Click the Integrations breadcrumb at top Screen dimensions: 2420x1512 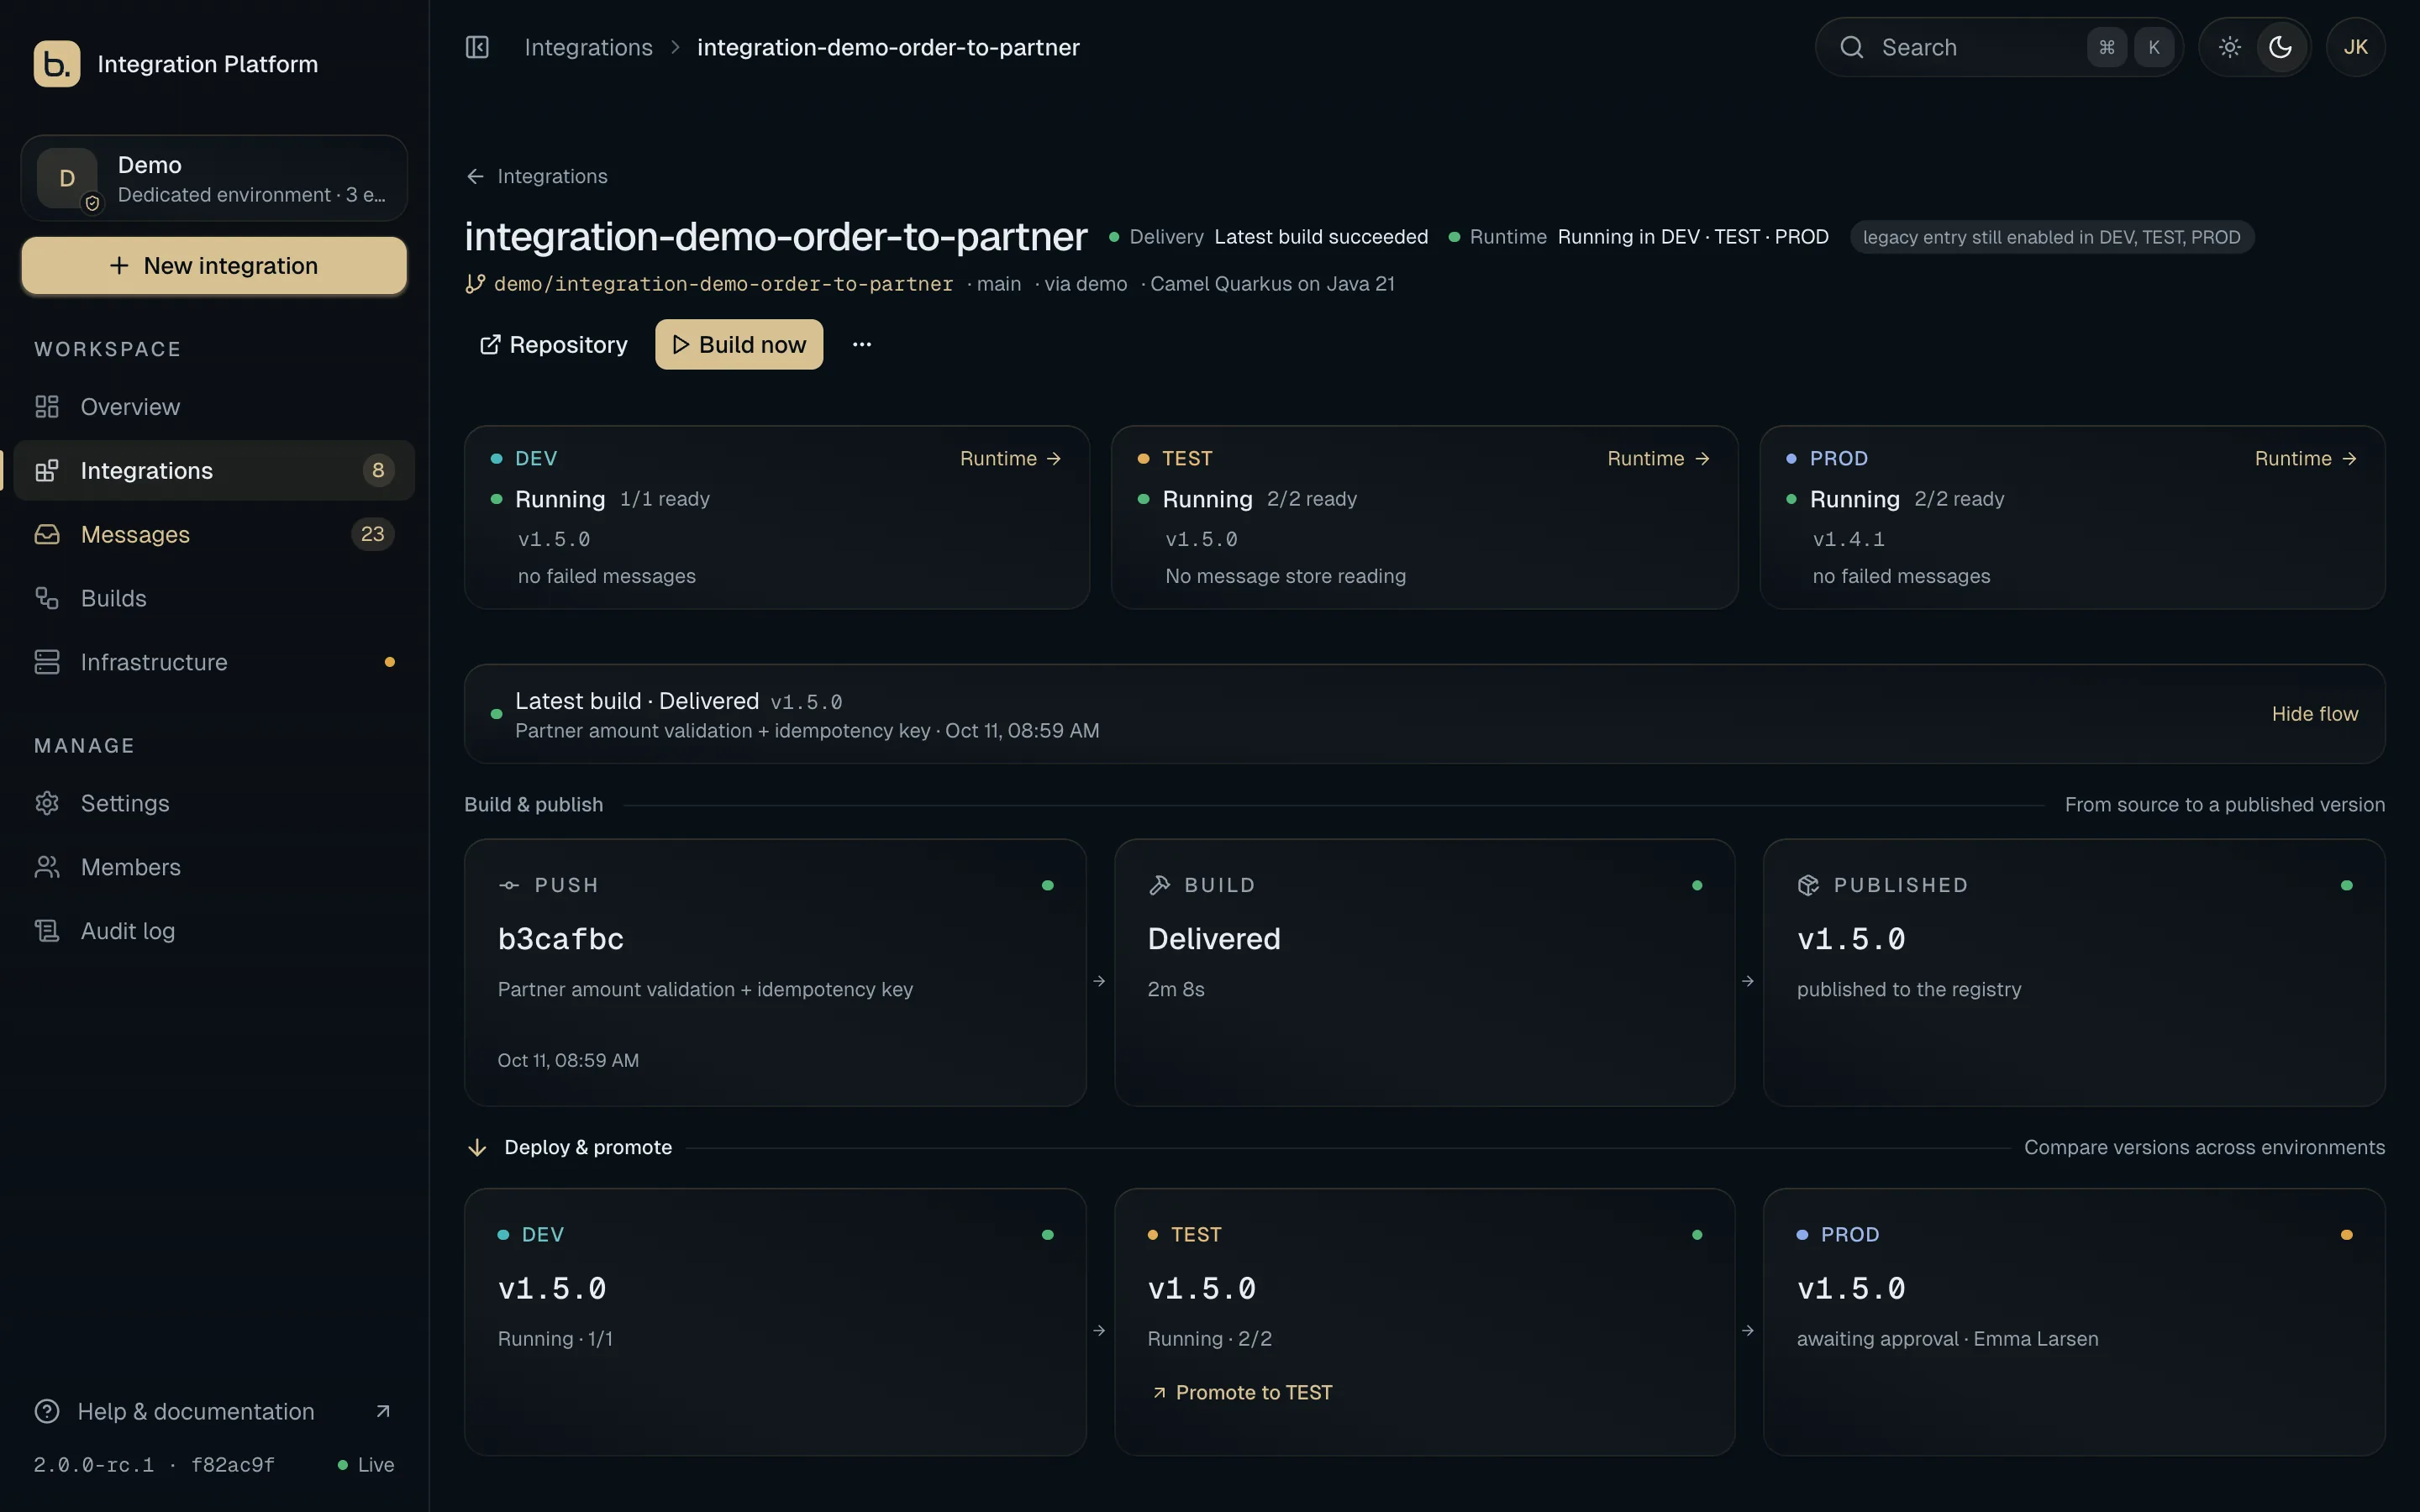588,47
